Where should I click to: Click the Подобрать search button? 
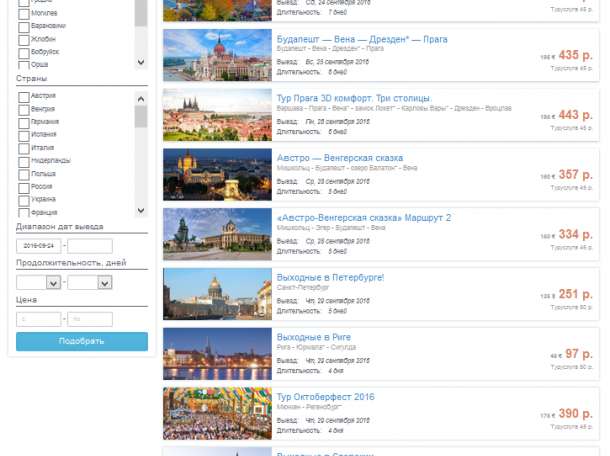(82, 341)
